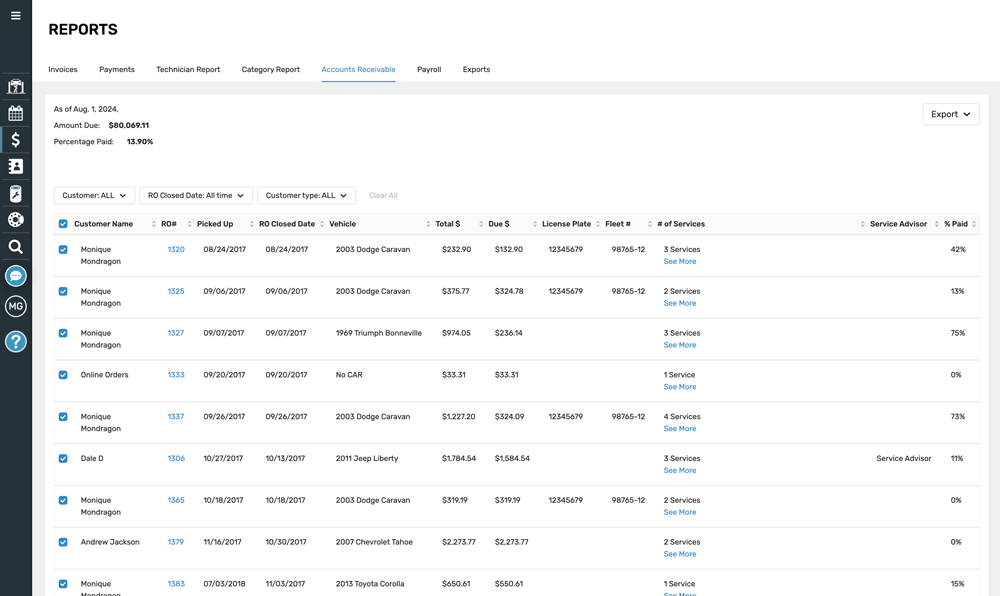
Task: Uncheck the row for Online Orders
Action: [63, 374]
